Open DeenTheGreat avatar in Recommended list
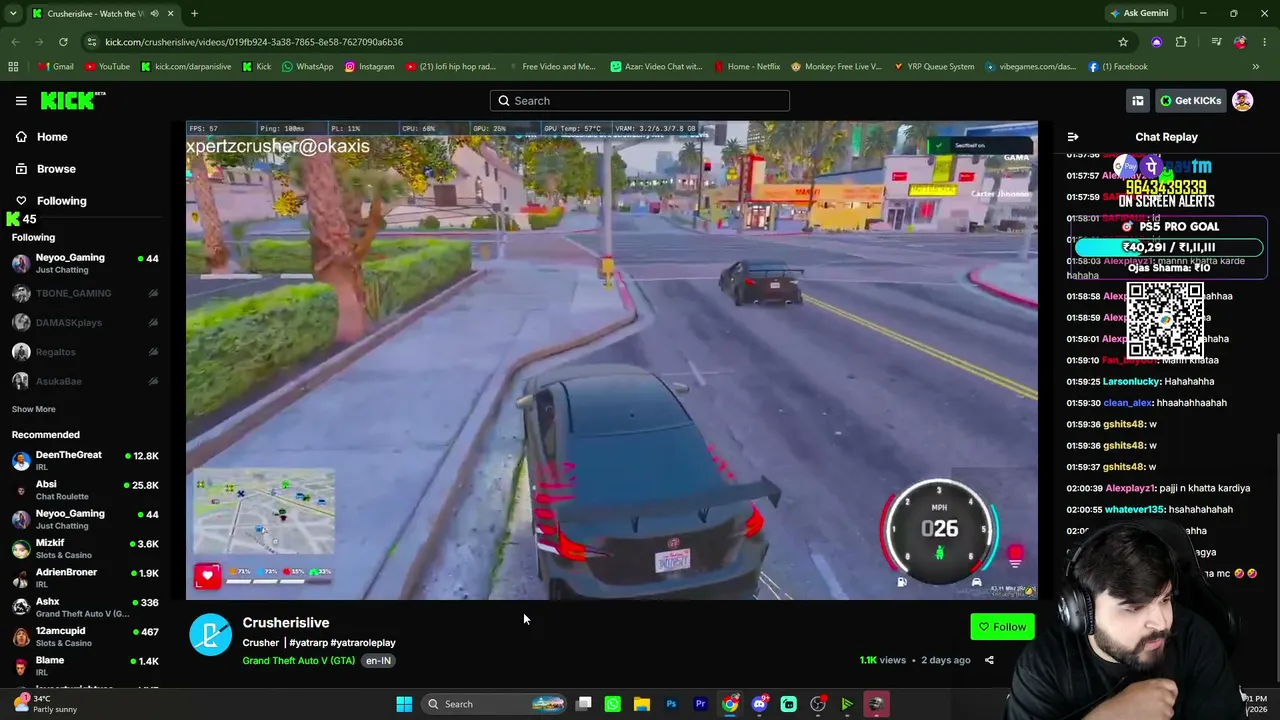 [x=21, y=461]
